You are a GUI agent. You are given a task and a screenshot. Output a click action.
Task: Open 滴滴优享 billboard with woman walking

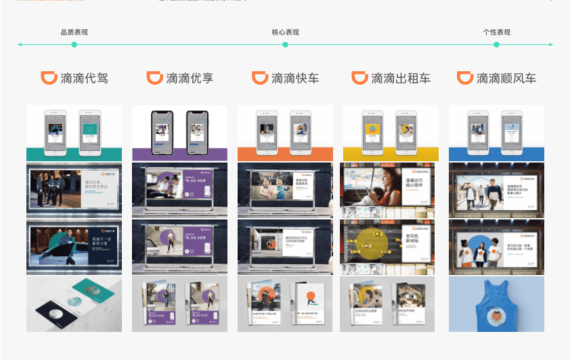(180, 247)
